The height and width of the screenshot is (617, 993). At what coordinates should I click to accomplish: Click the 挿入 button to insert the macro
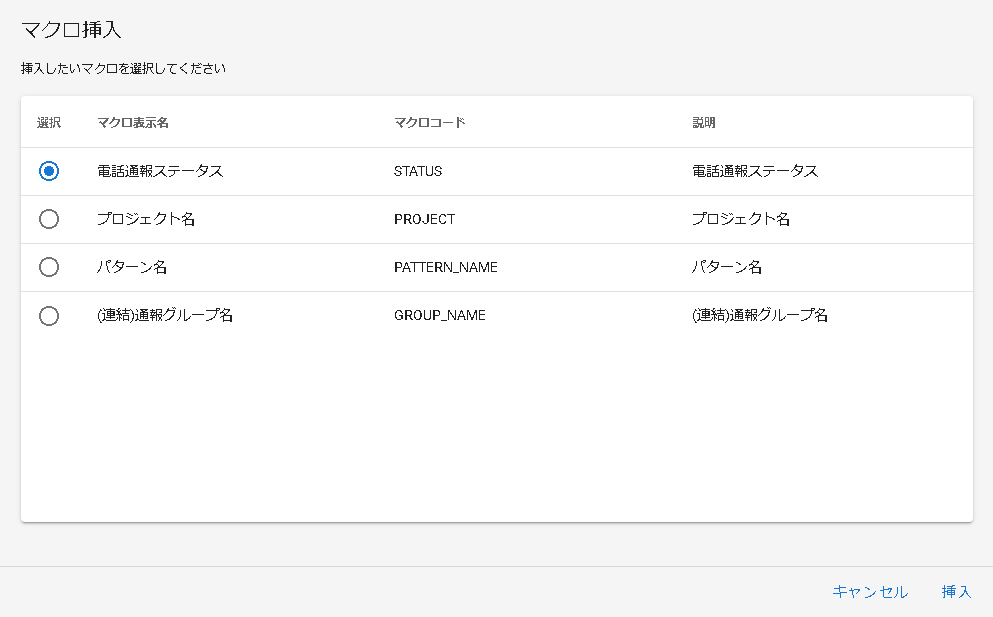(956, 591)
